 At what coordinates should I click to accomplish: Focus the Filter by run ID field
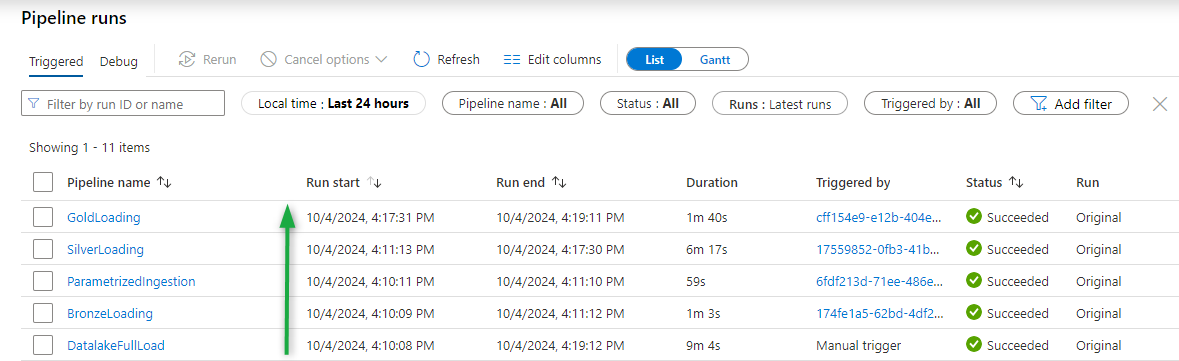coord(123,104)
